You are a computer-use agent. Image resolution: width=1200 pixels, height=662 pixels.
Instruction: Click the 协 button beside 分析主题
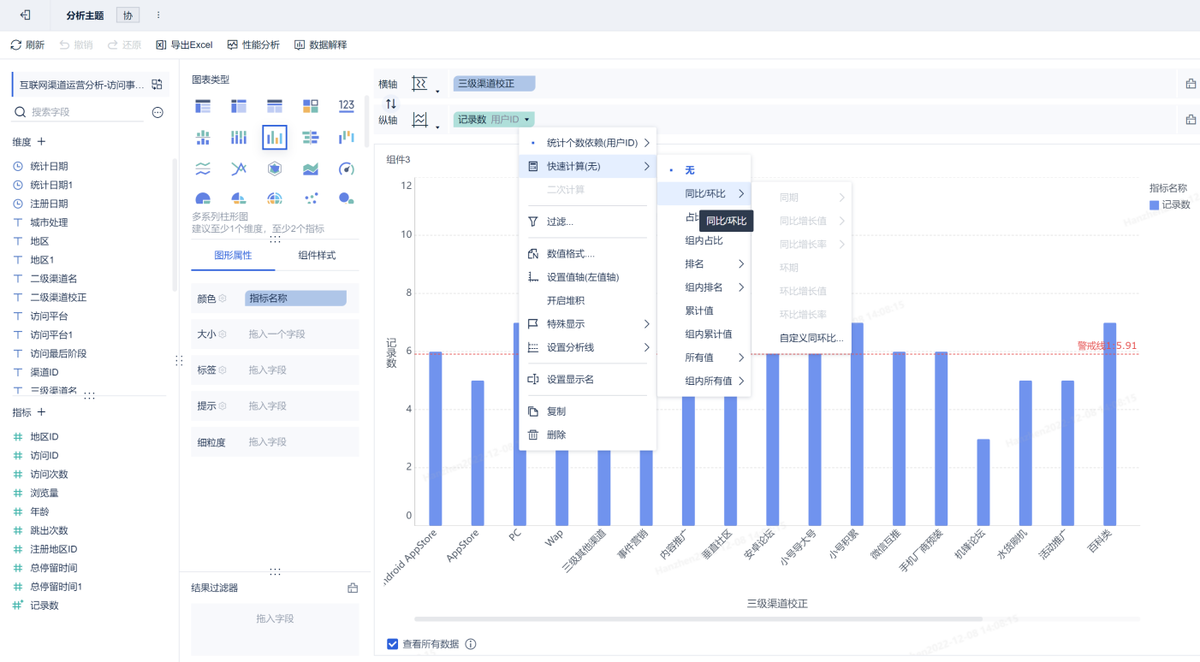pyautogui.click(x=127, y=15)
